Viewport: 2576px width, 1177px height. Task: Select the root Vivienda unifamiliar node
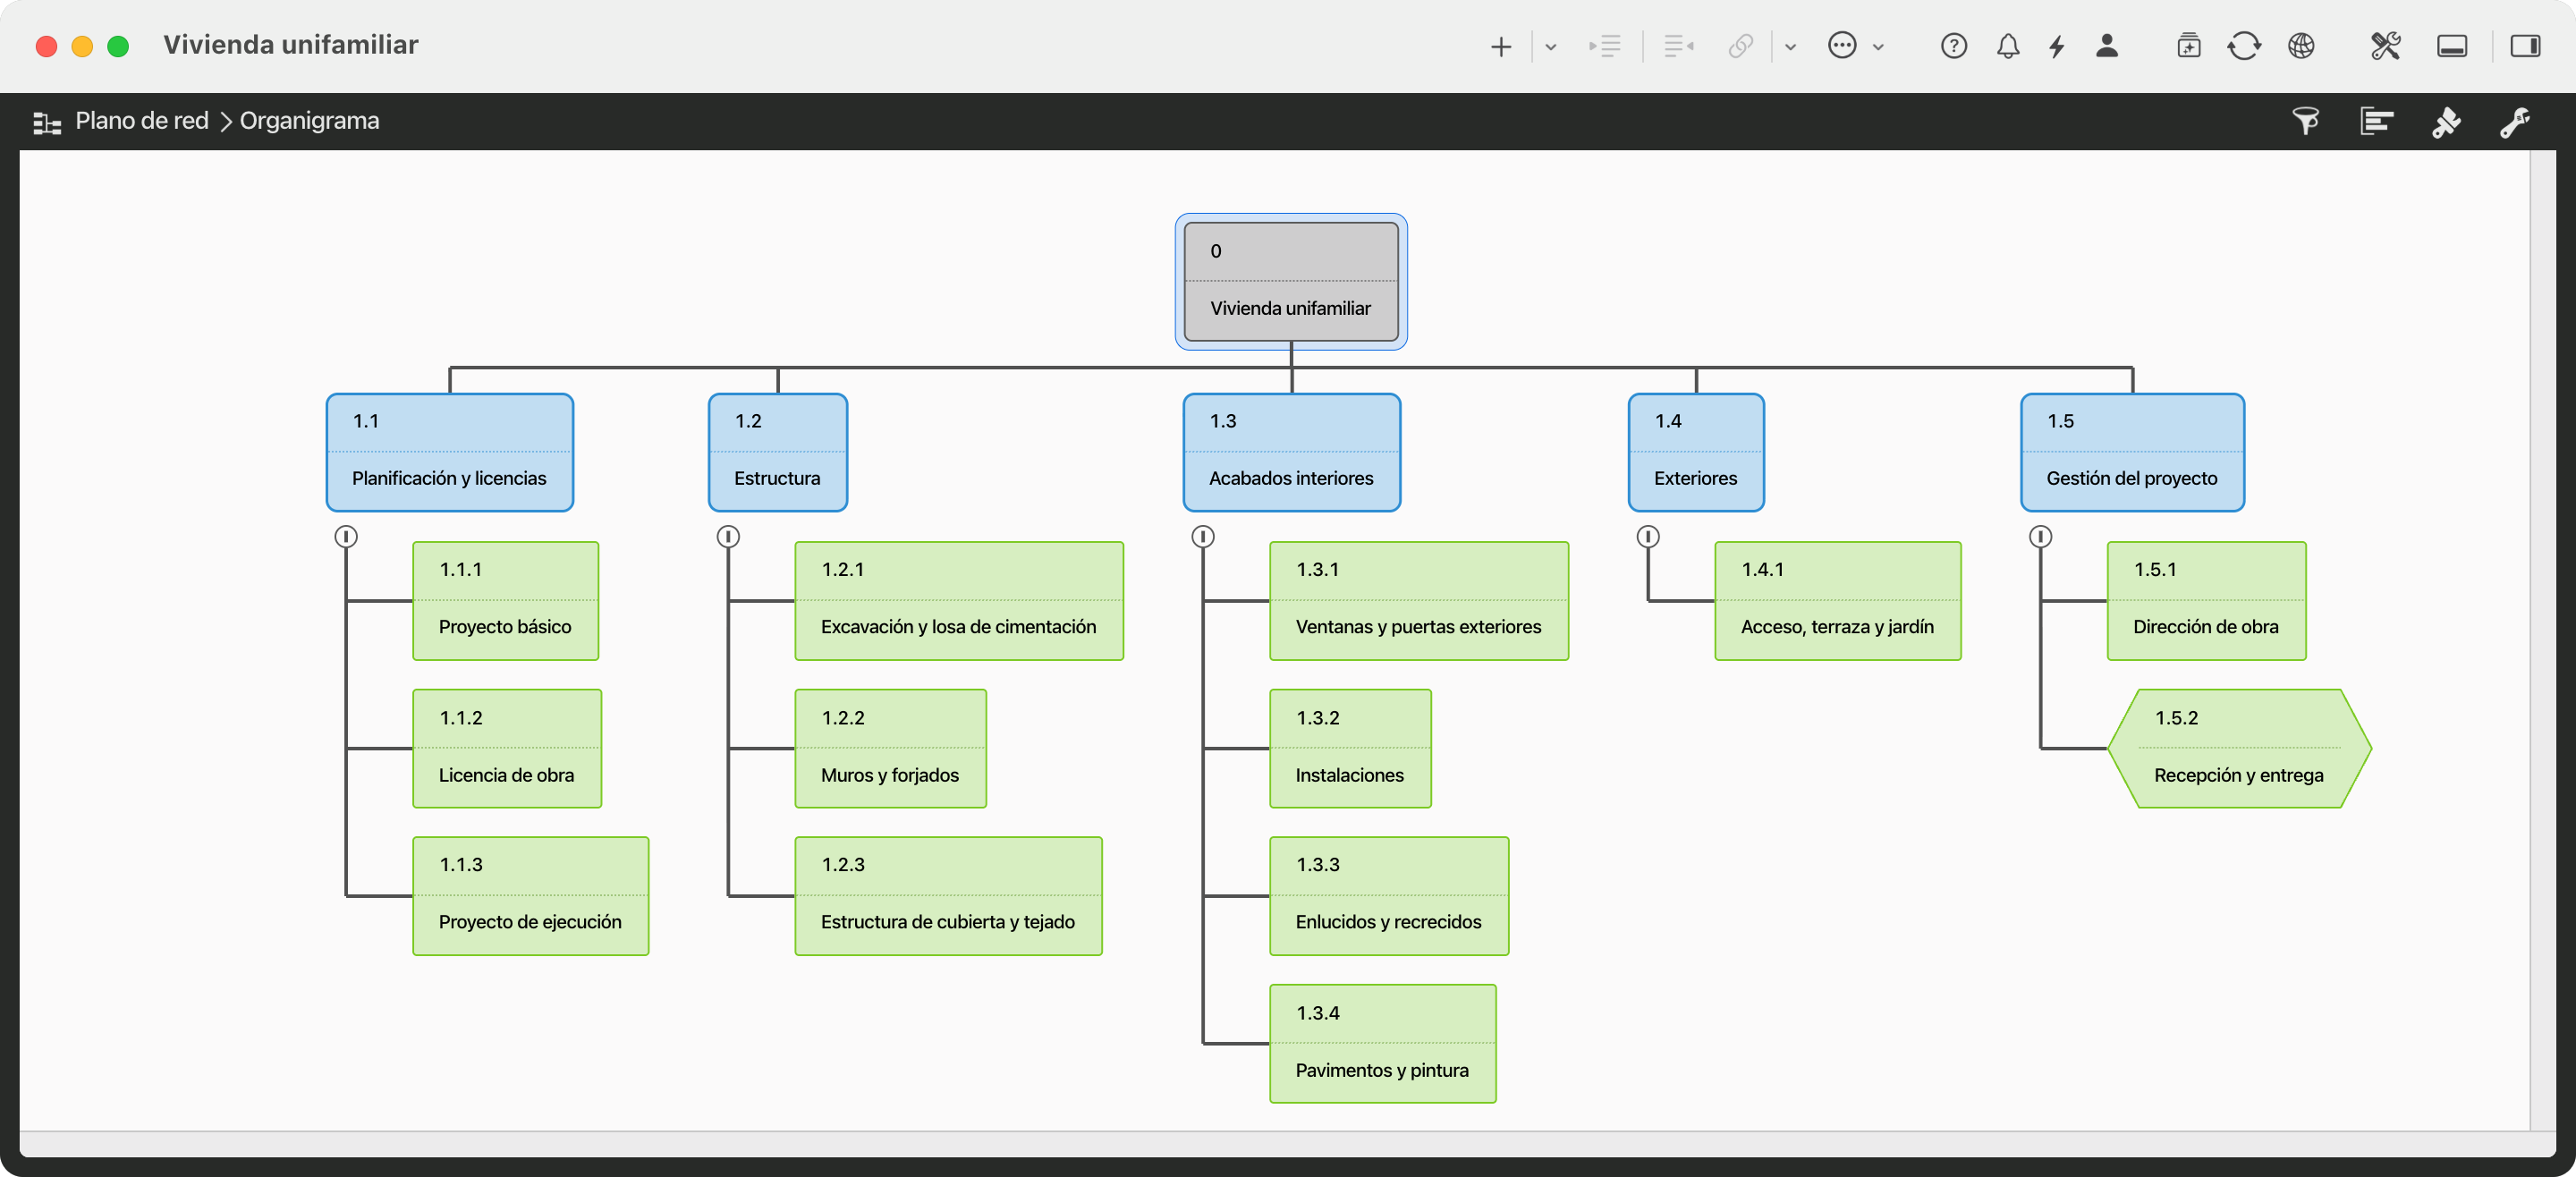click(1290, 282)
